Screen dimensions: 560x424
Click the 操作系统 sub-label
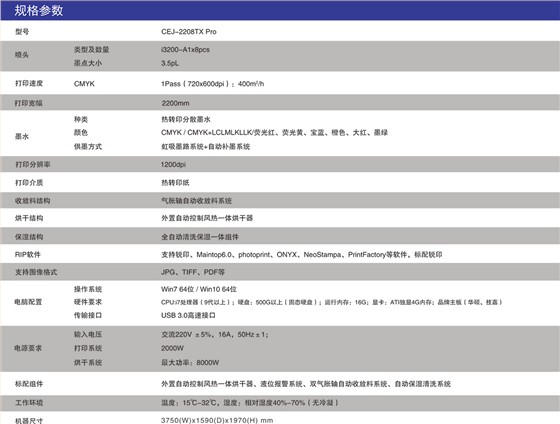[88, 289]
